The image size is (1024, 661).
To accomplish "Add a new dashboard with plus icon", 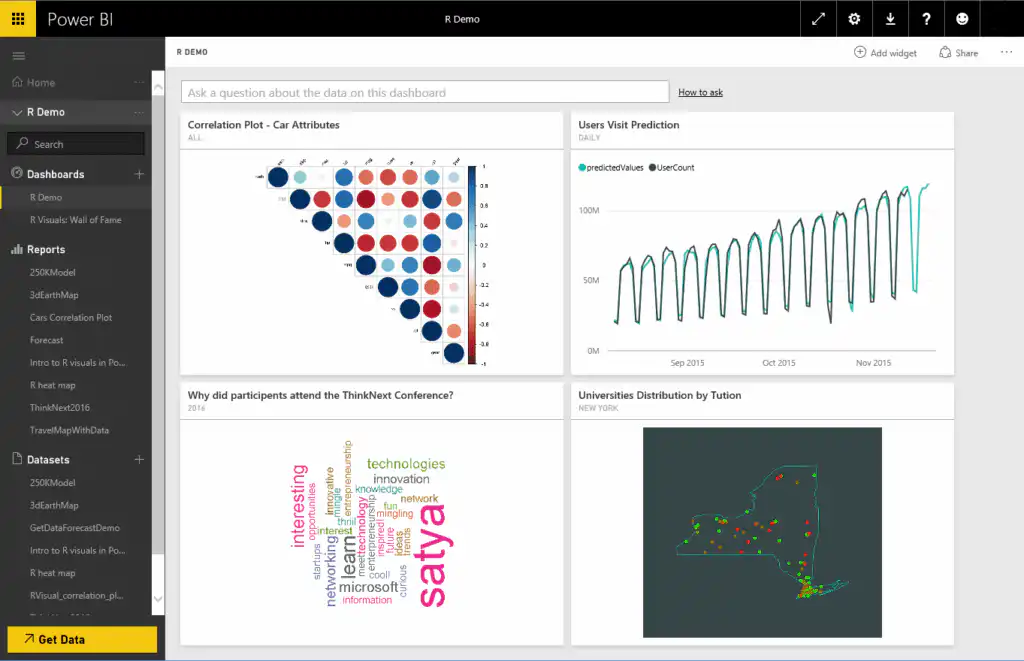I will click(x=139, y=174).
